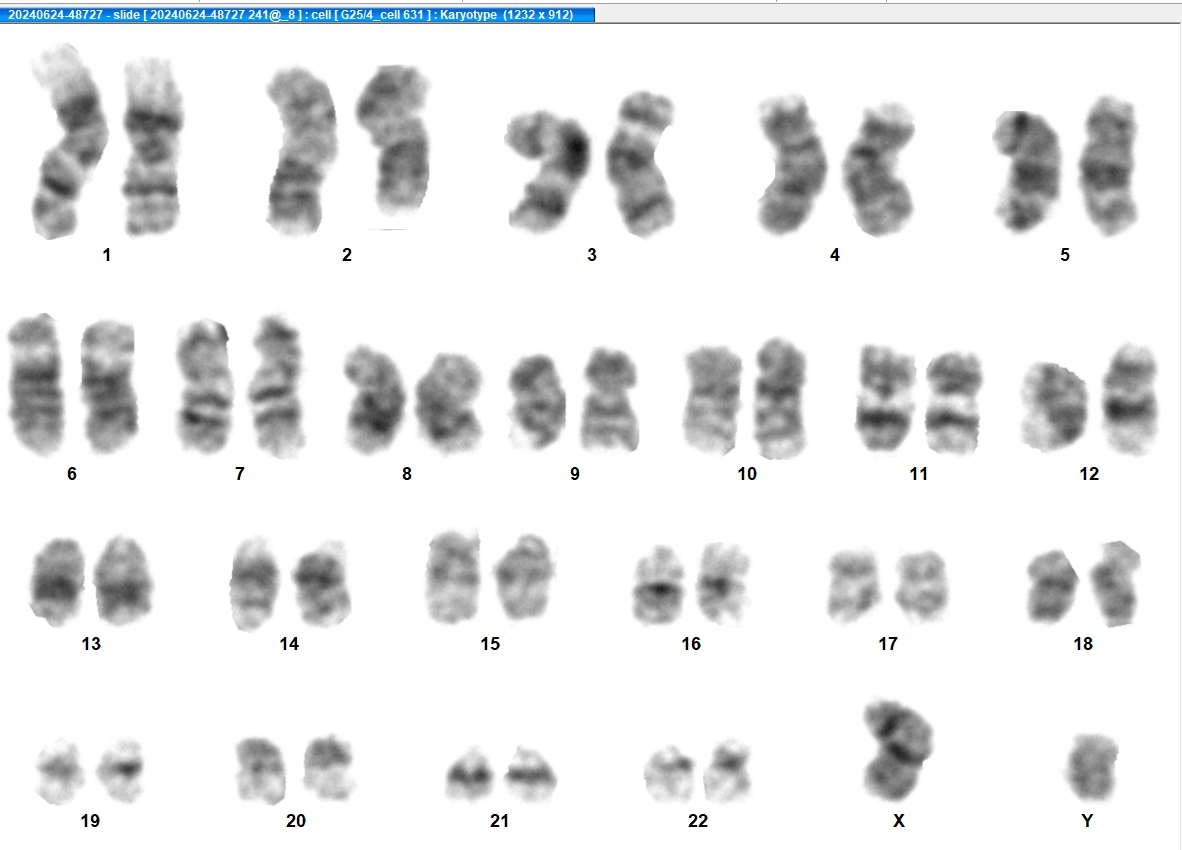Click the "12" pair label

coord(1089,474)
